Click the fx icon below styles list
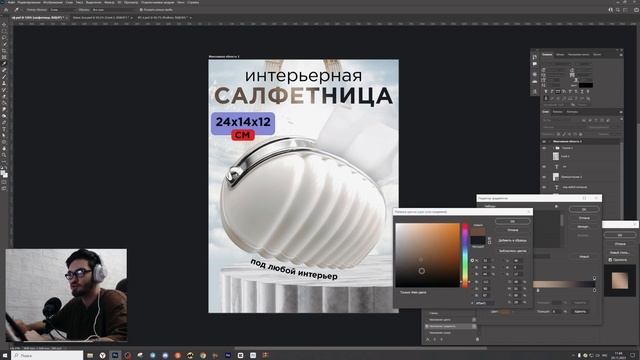 pyautogui.click(x=428, y=339)
